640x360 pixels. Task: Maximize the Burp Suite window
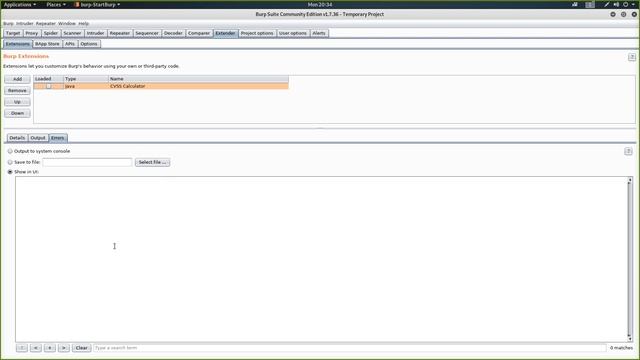pos(623,14)
